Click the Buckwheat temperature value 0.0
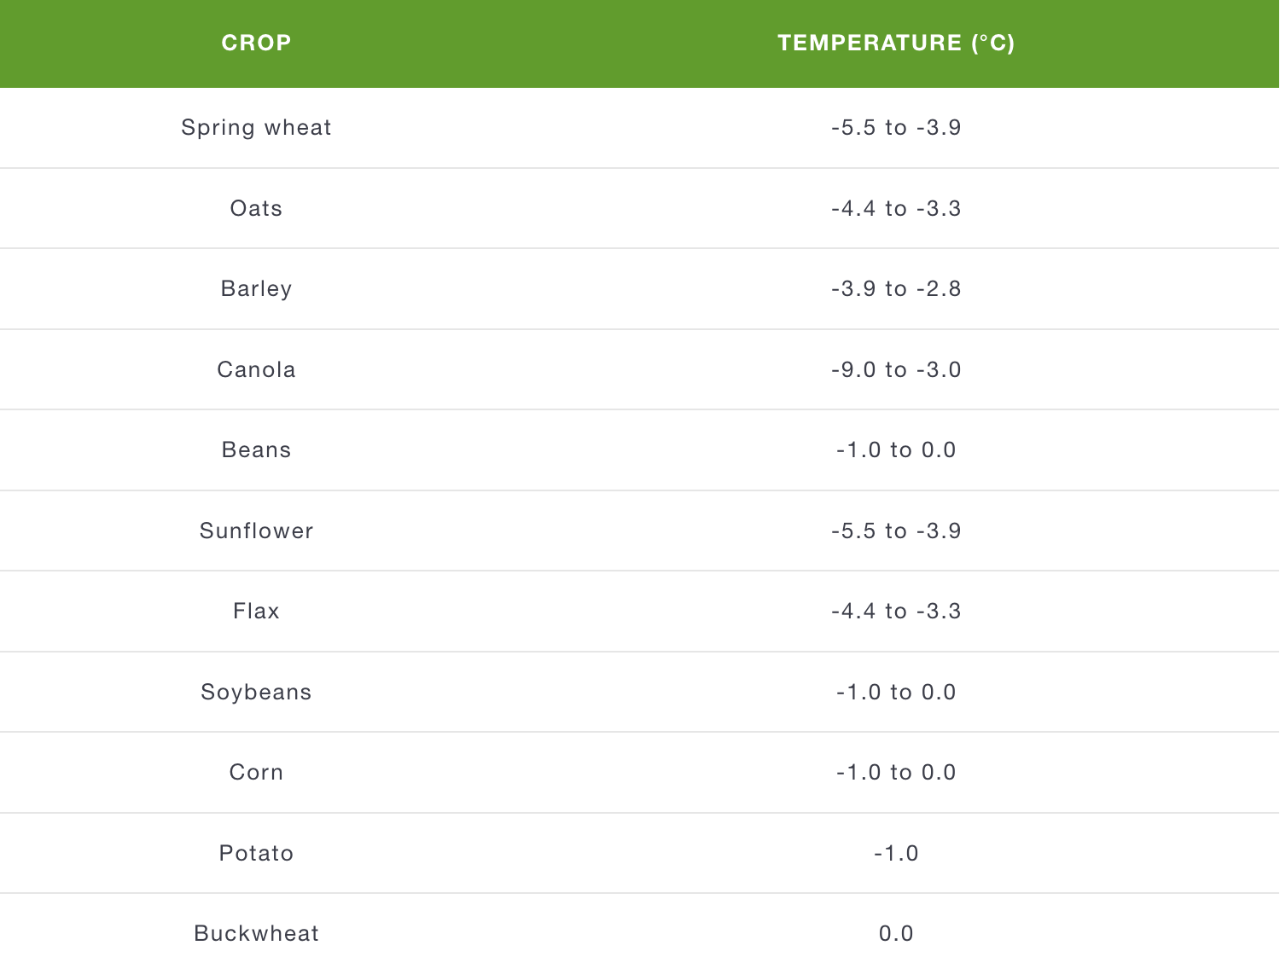The image size is (1280, 957). [896, 933]
